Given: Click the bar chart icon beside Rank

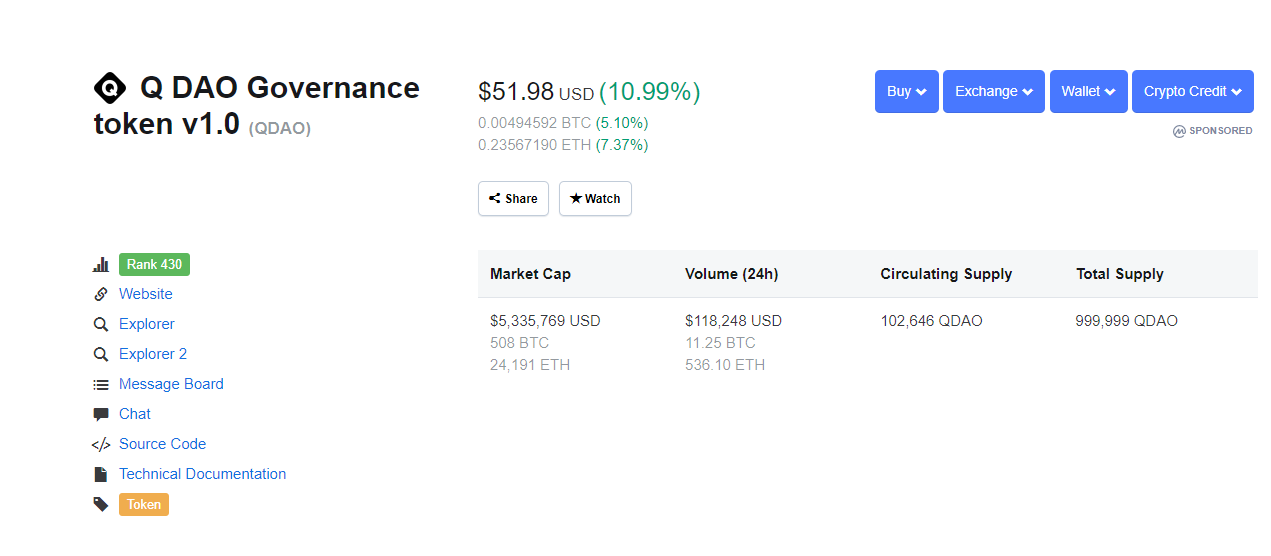Looking at the screenshot, I should click(x=101, y=265).
